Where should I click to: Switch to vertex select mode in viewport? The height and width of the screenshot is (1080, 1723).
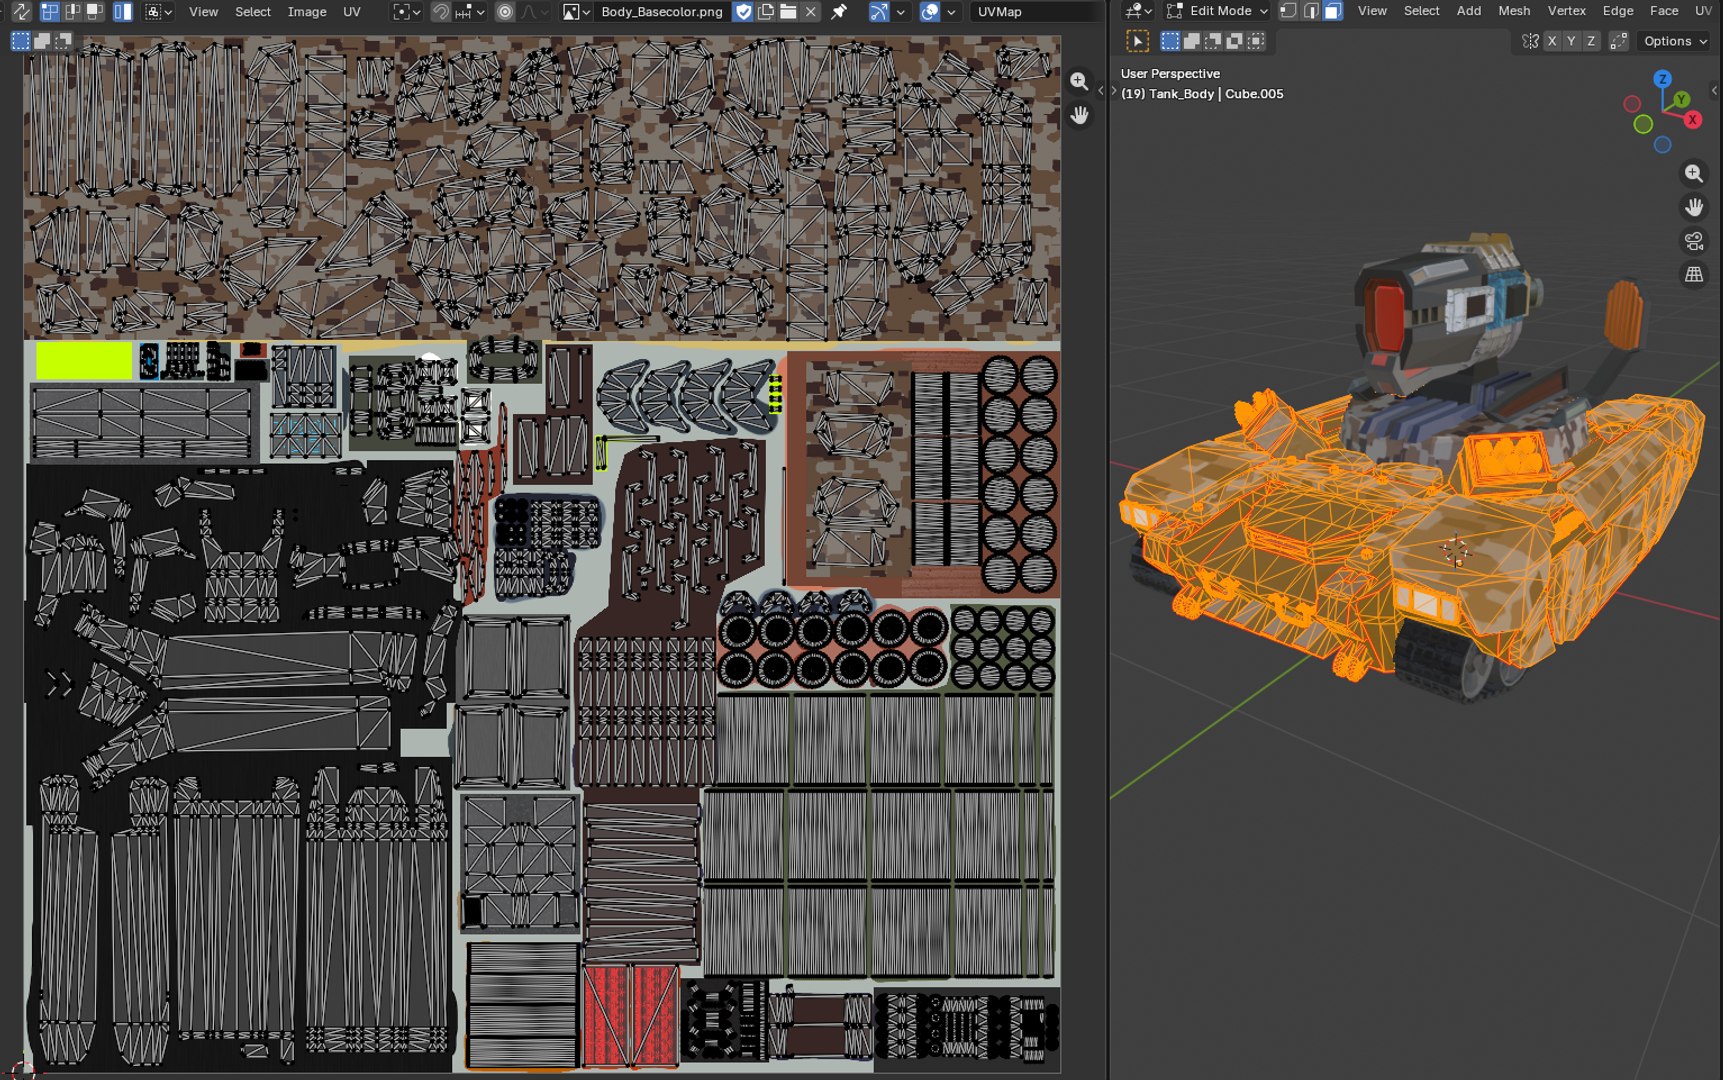click(1289, 11)
